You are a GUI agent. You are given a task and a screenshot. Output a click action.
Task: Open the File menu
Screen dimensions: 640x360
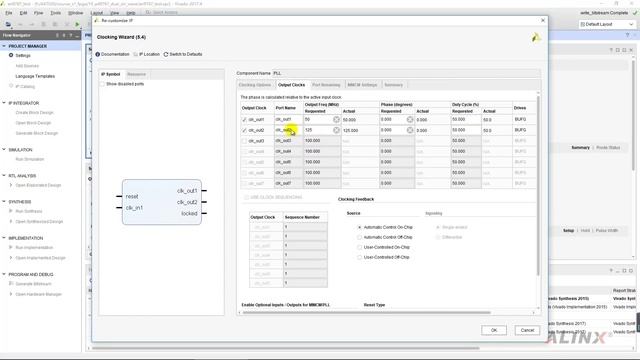(x=9, y=13)
